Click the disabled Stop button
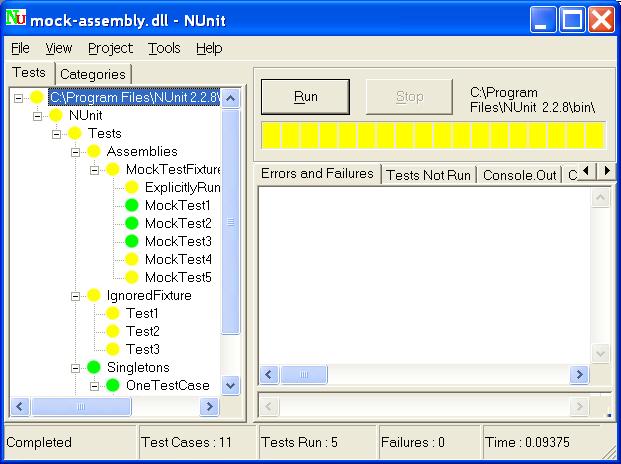The image size is (621, 464). [x=409, y=97]
